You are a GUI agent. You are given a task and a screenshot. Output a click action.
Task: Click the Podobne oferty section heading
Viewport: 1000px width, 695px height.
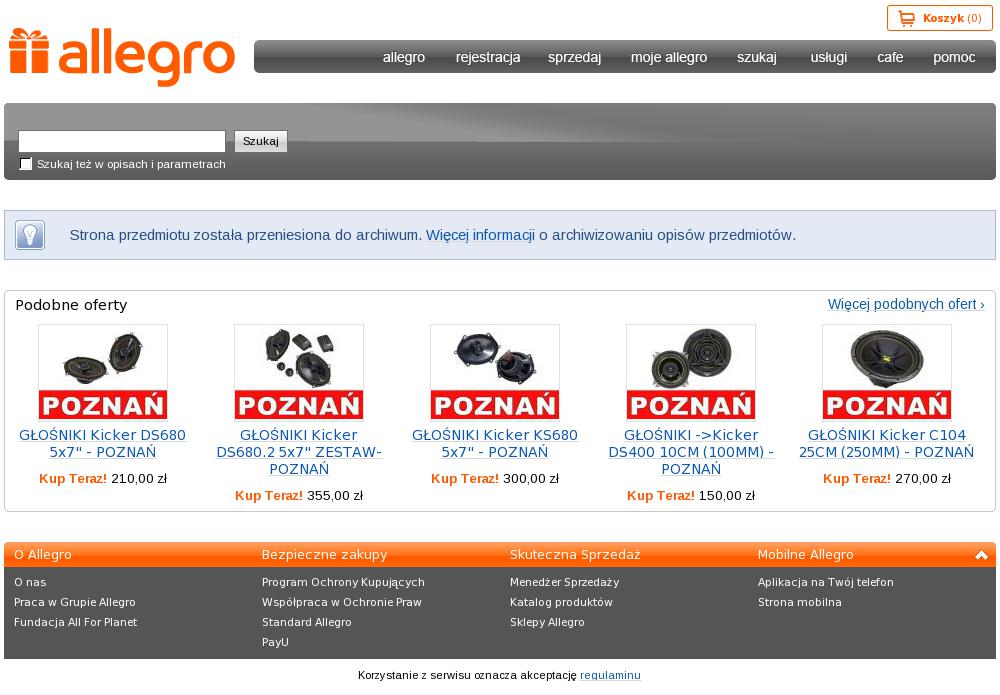click(71, 305)
